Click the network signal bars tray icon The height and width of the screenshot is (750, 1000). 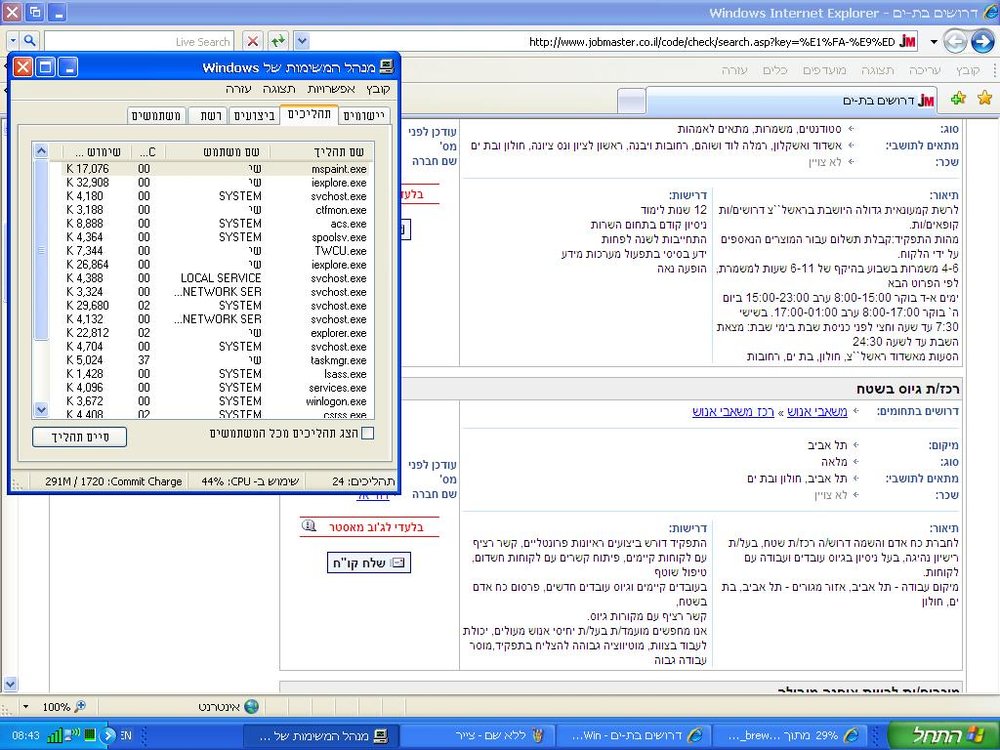pos(55,735)
